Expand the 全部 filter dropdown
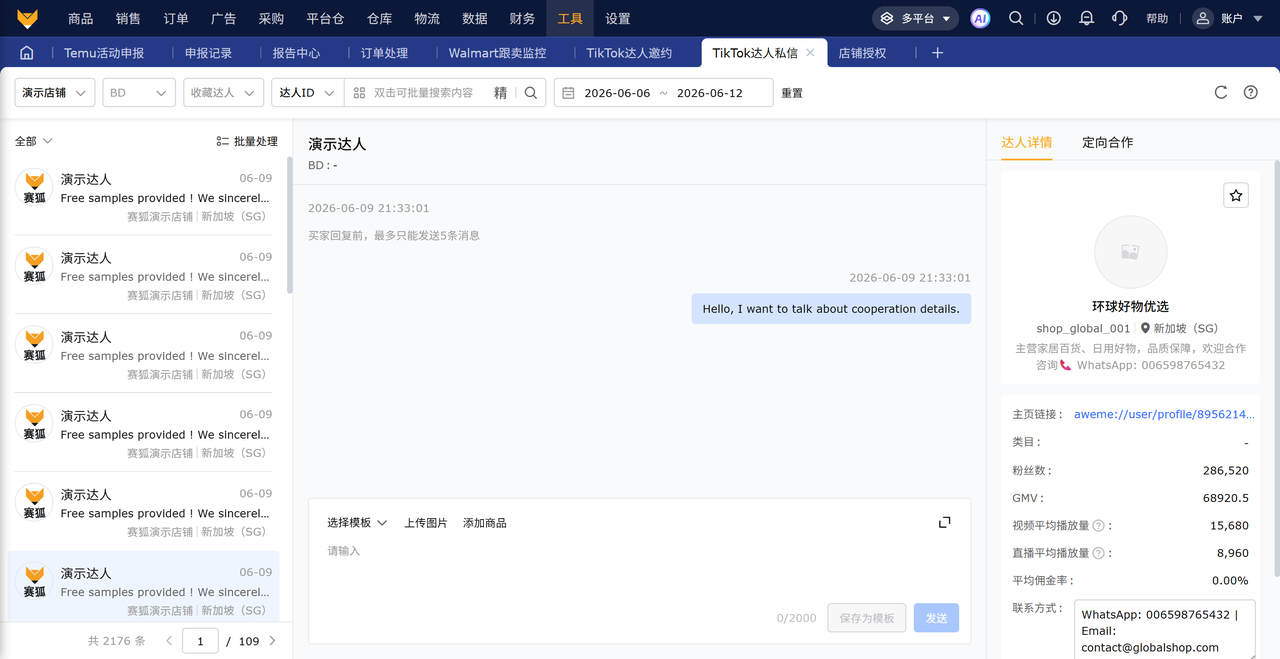The image size is (1280, 659). [34, 142]
